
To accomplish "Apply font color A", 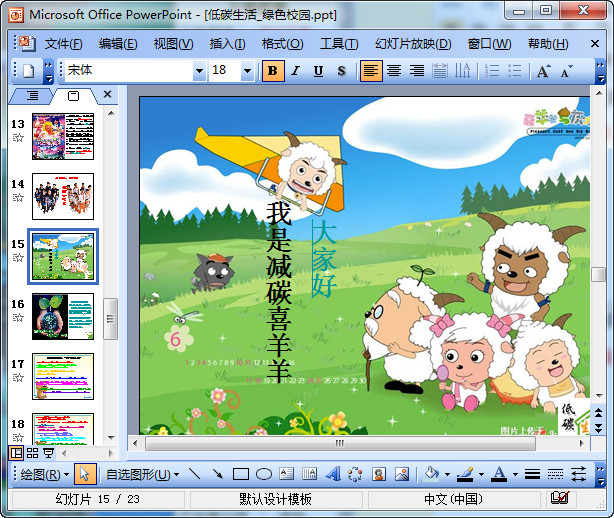I will tap(499, 474).
